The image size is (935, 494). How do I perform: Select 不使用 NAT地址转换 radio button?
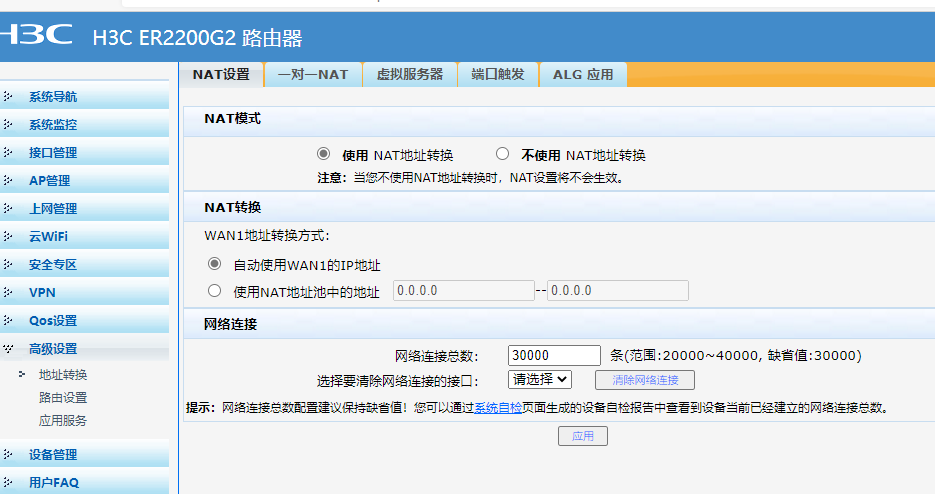click(503, 154)
